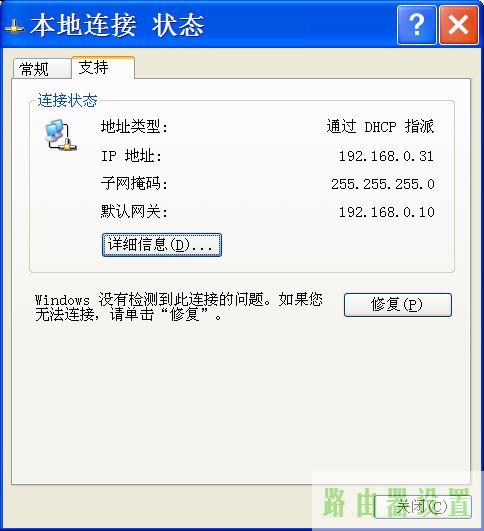Image resolution: width=484 pixels, height=531 pixels.
Task: Click the Windows 没有检测到此连接的问题 message text
Action: click(179, 307)
